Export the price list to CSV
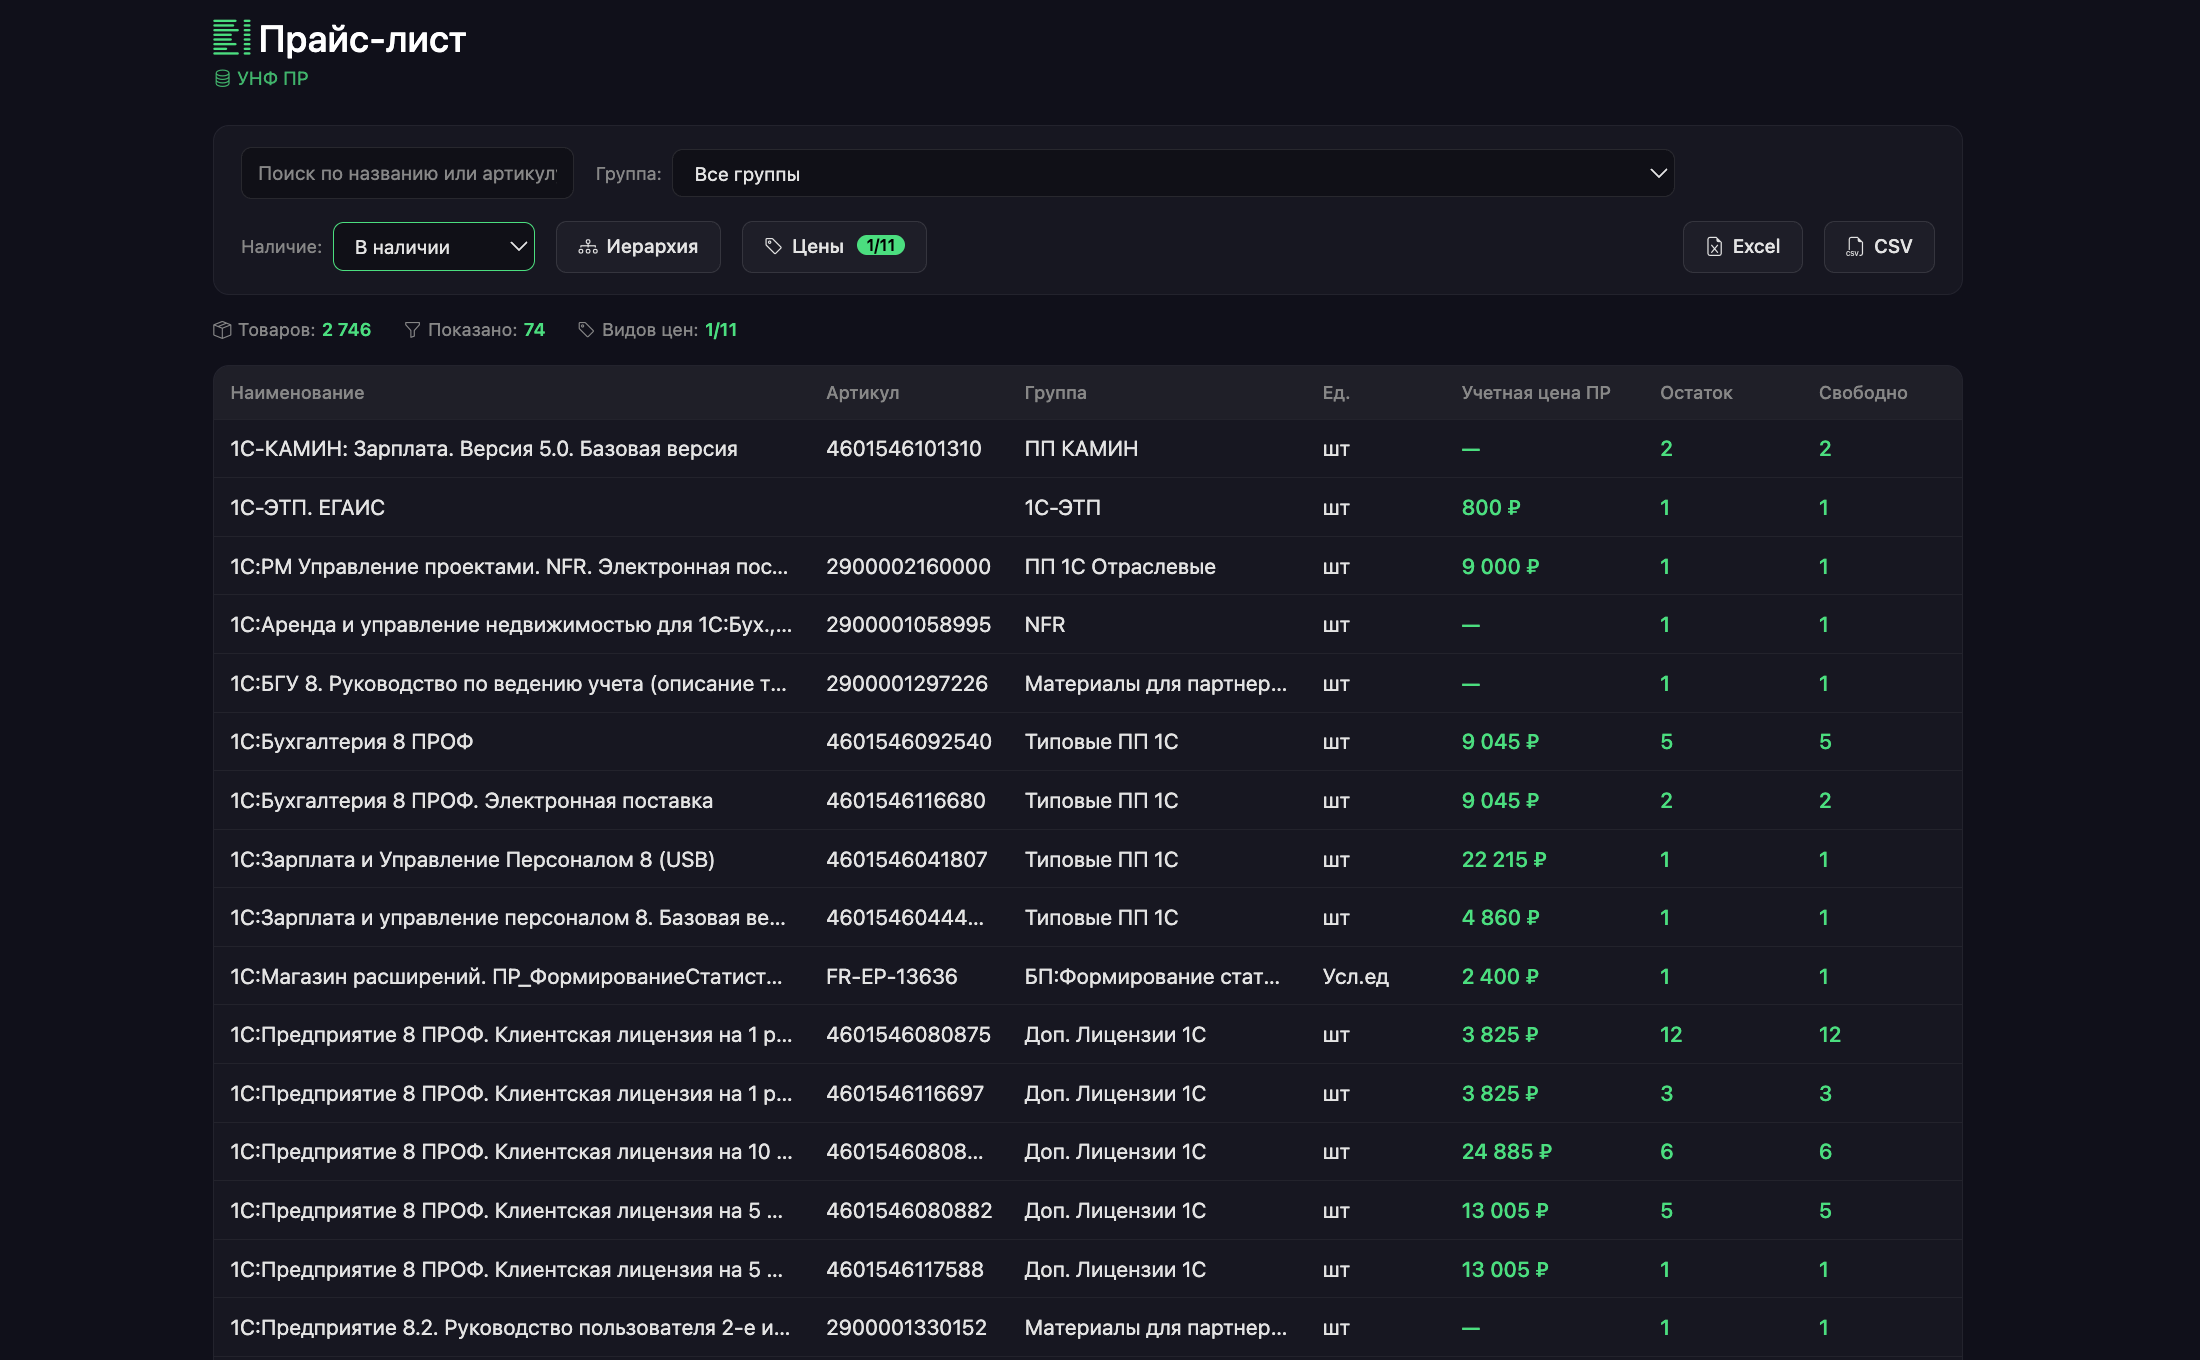 1878,247
